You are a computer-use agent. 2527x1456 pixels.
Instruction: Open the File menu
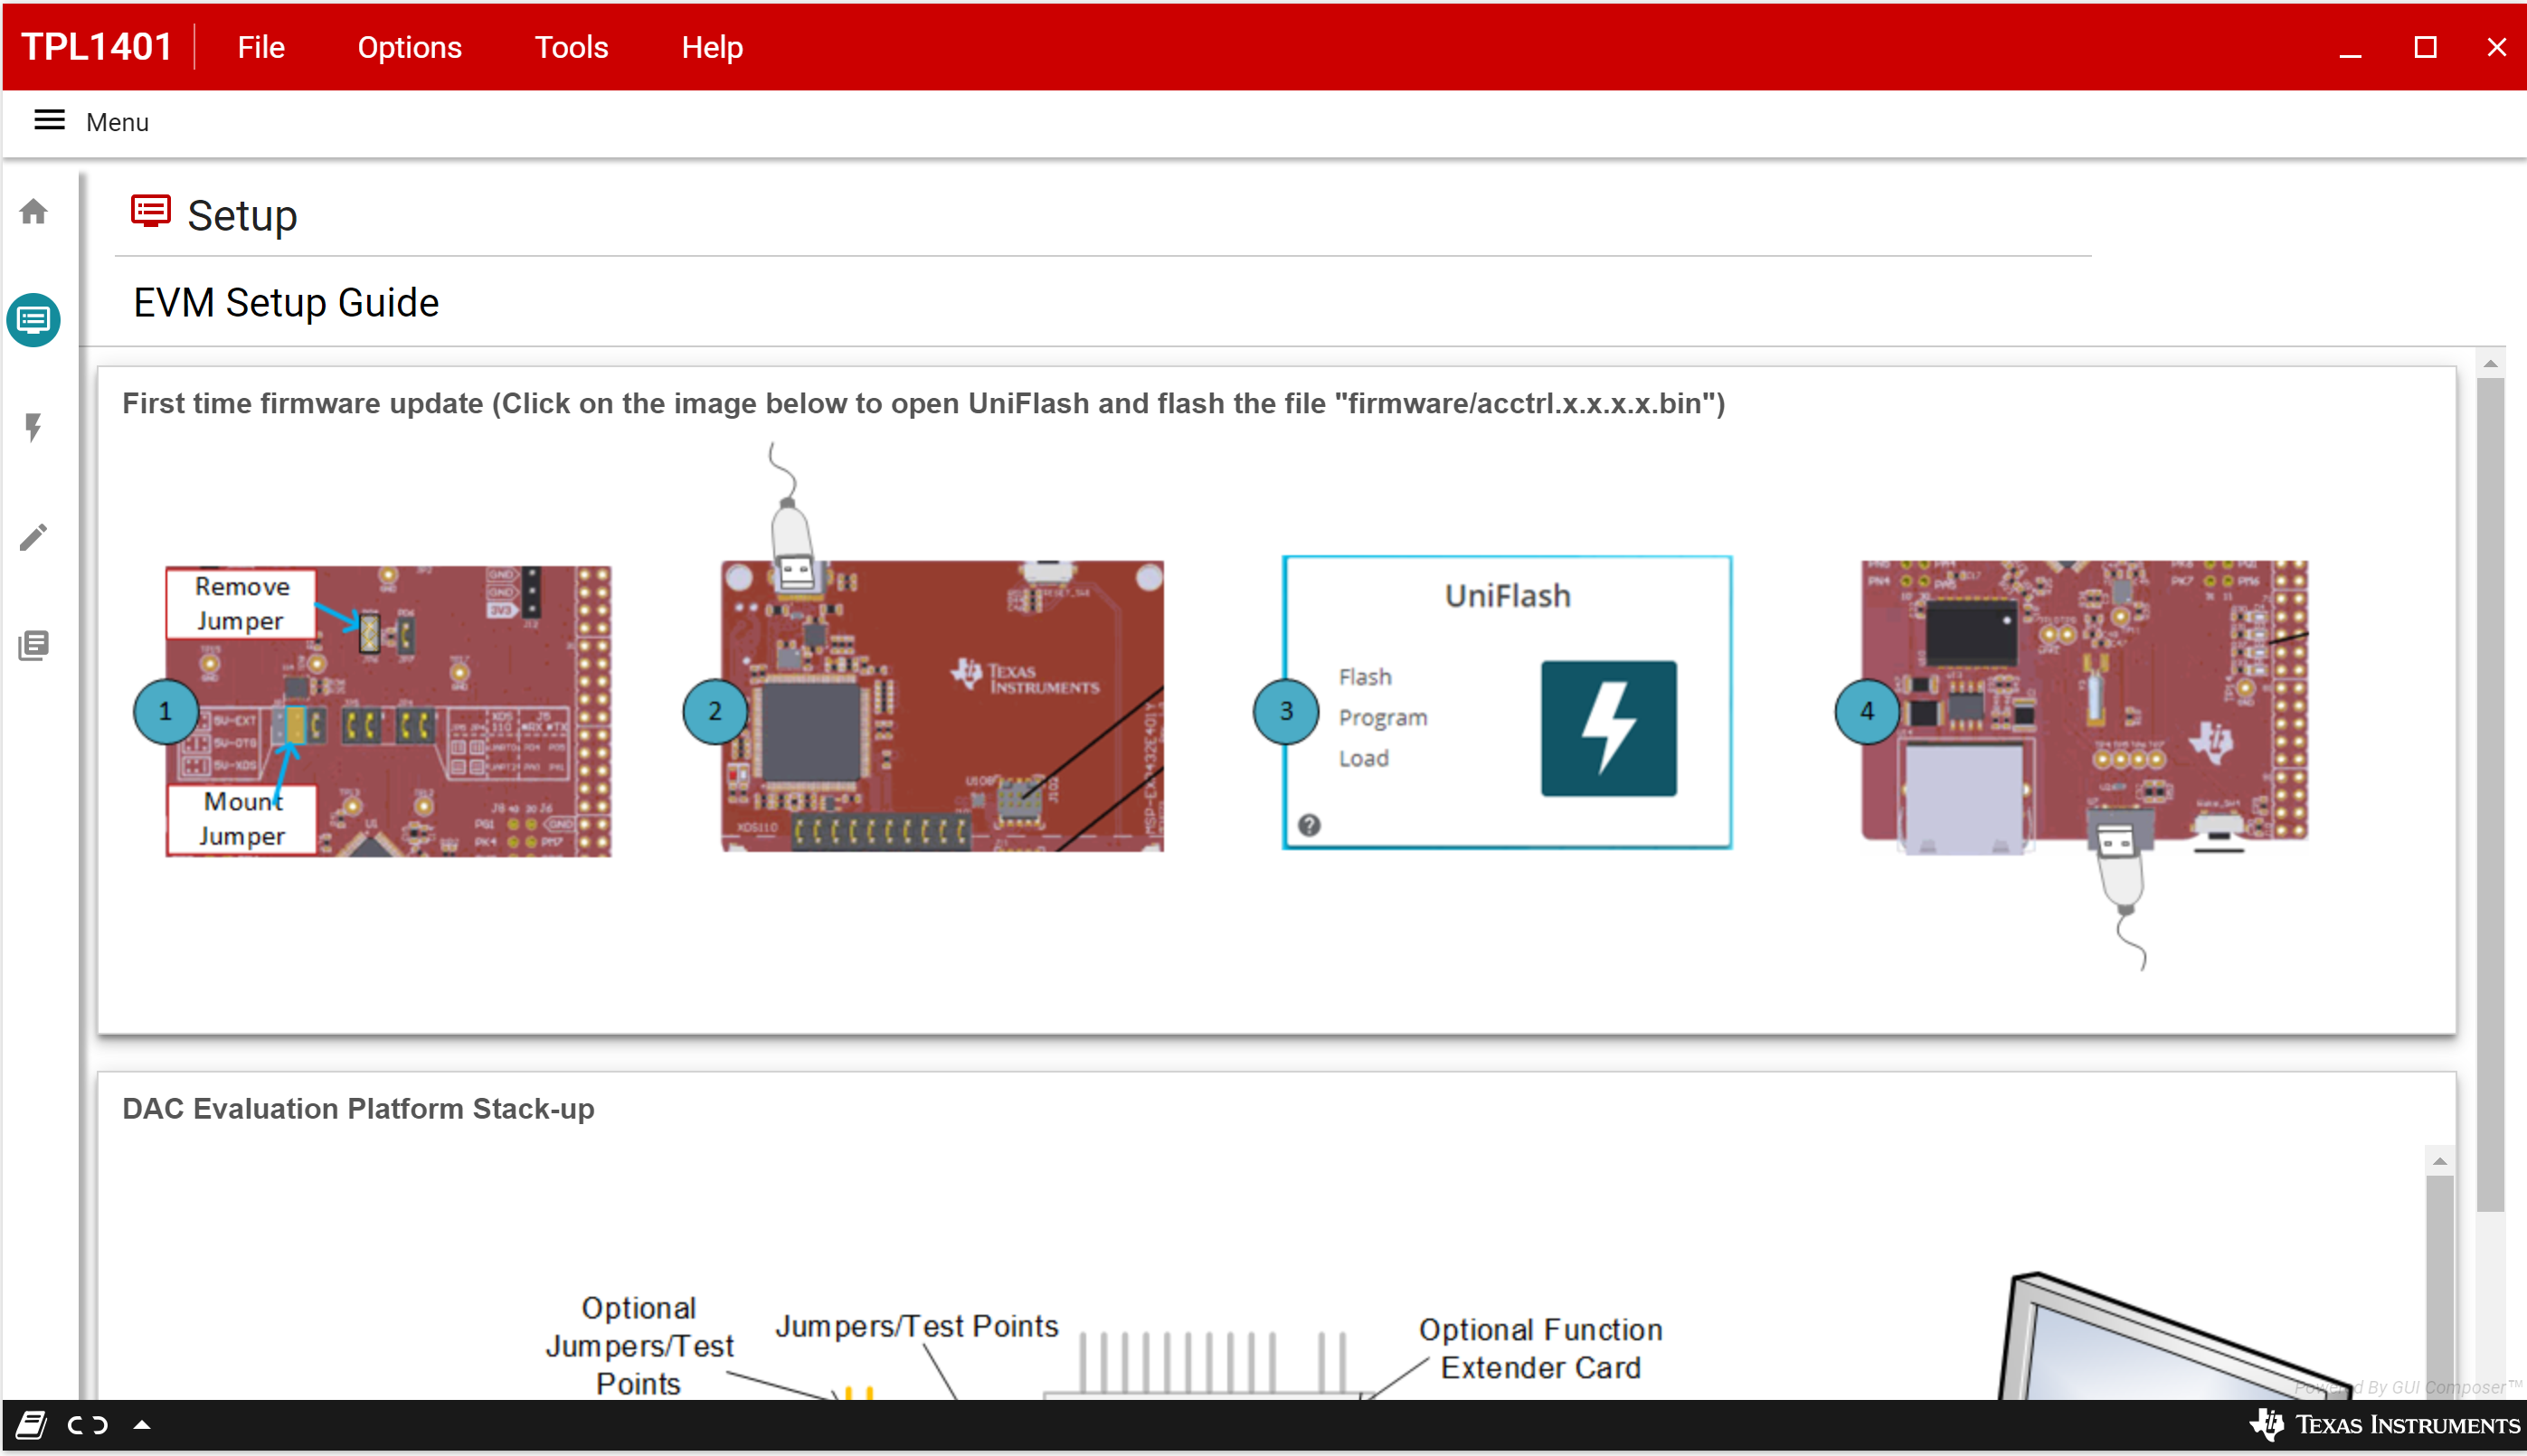[x=261, y=47]
